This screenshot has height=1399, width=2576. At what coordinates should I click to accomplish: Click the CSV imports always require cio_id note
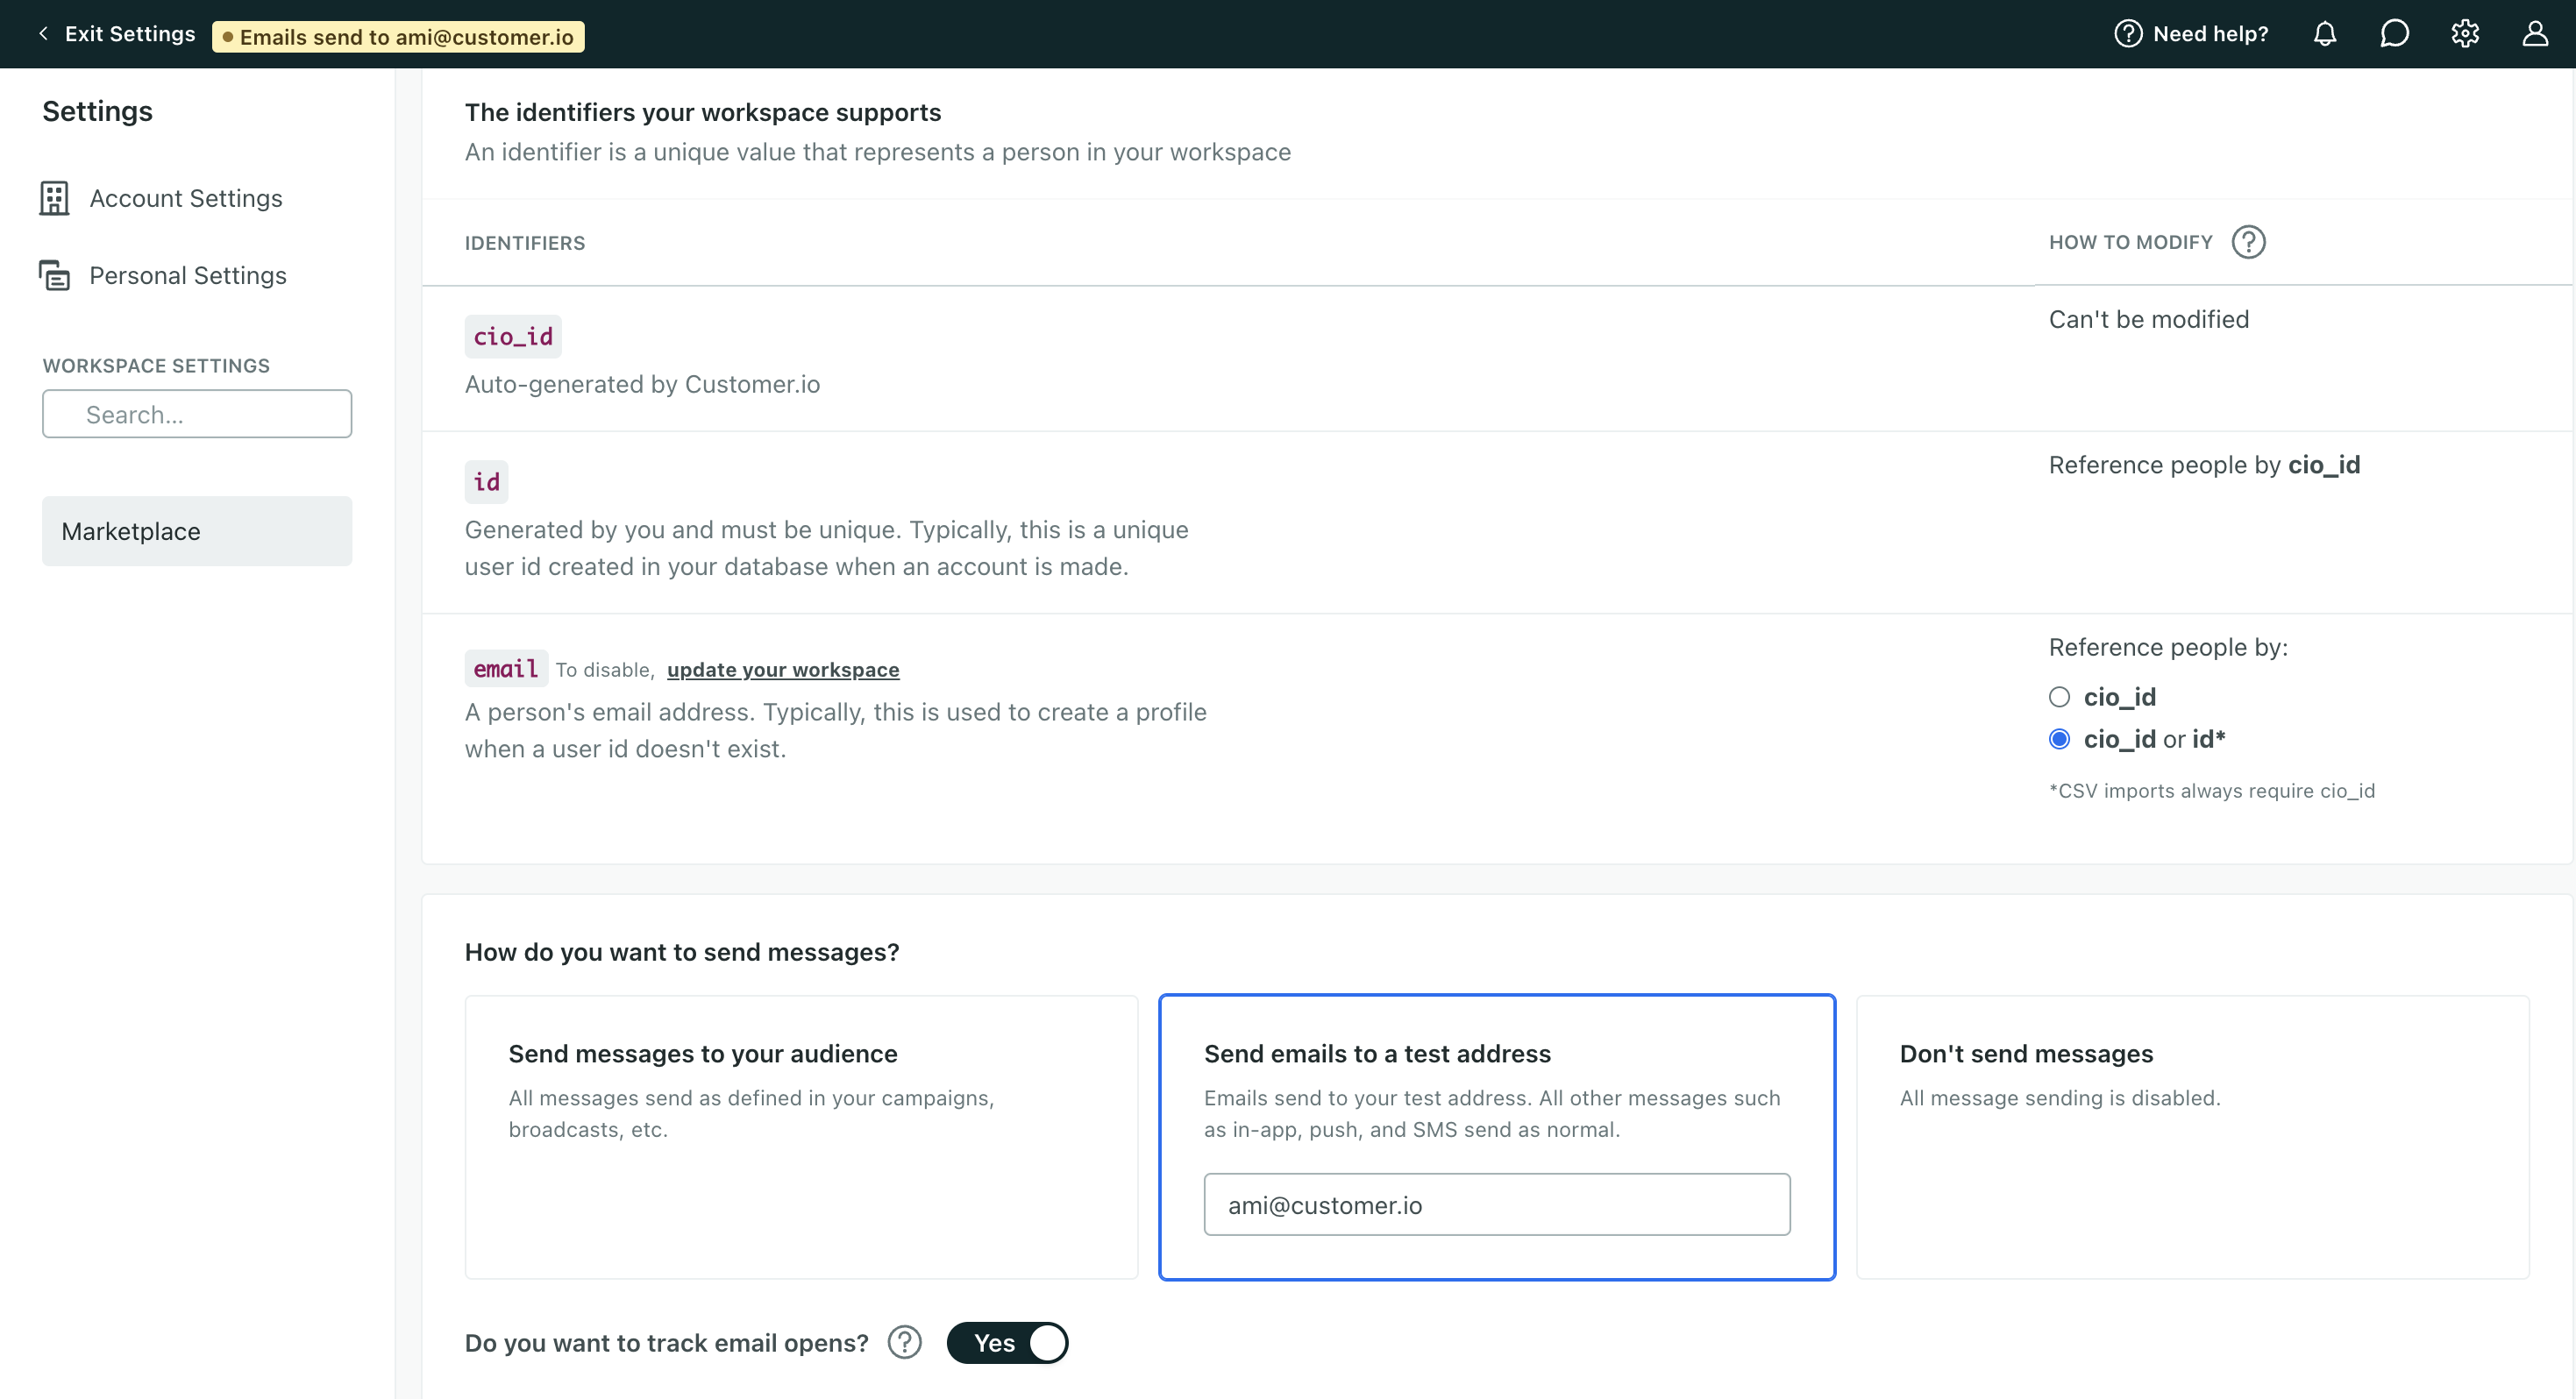2212,791
